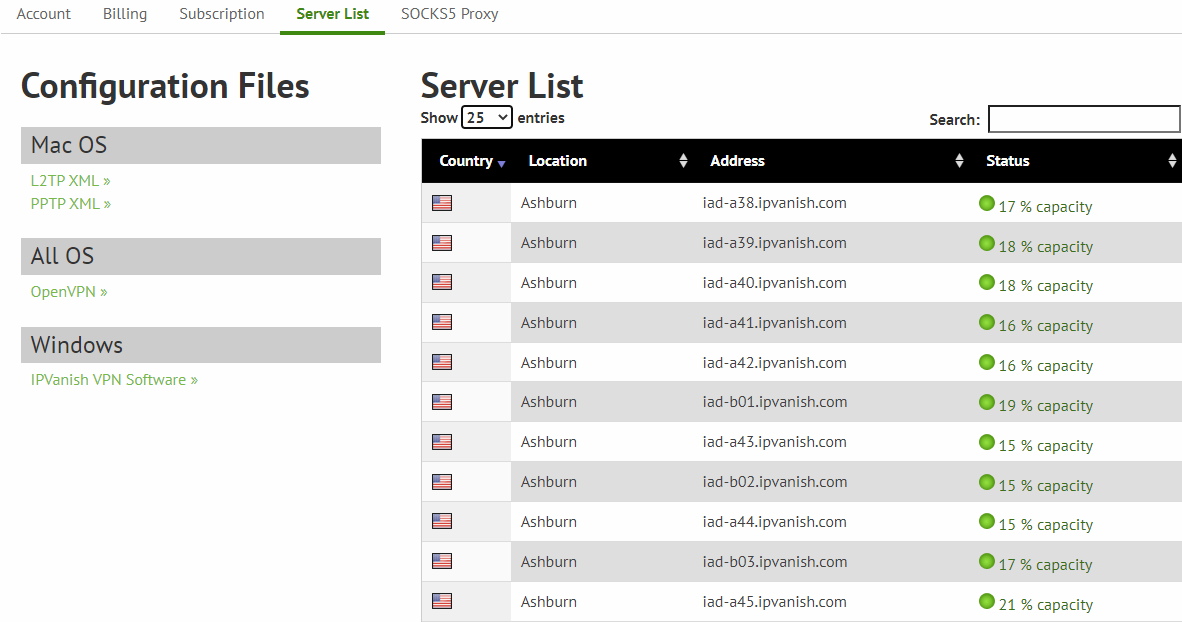Download the PPTP XML configuration
The height and width of the screenshot is (622, 1182).
click(x=70, y=204)
